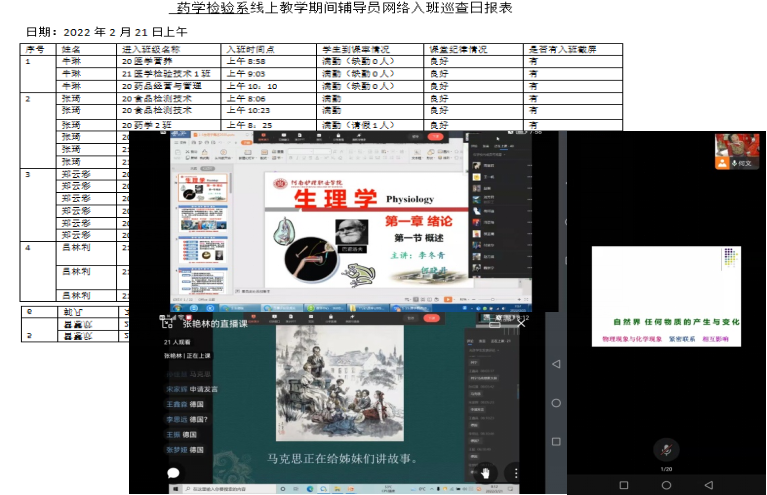
Task: Open the three-dot more options in livestream
Action: click(514, 472)
